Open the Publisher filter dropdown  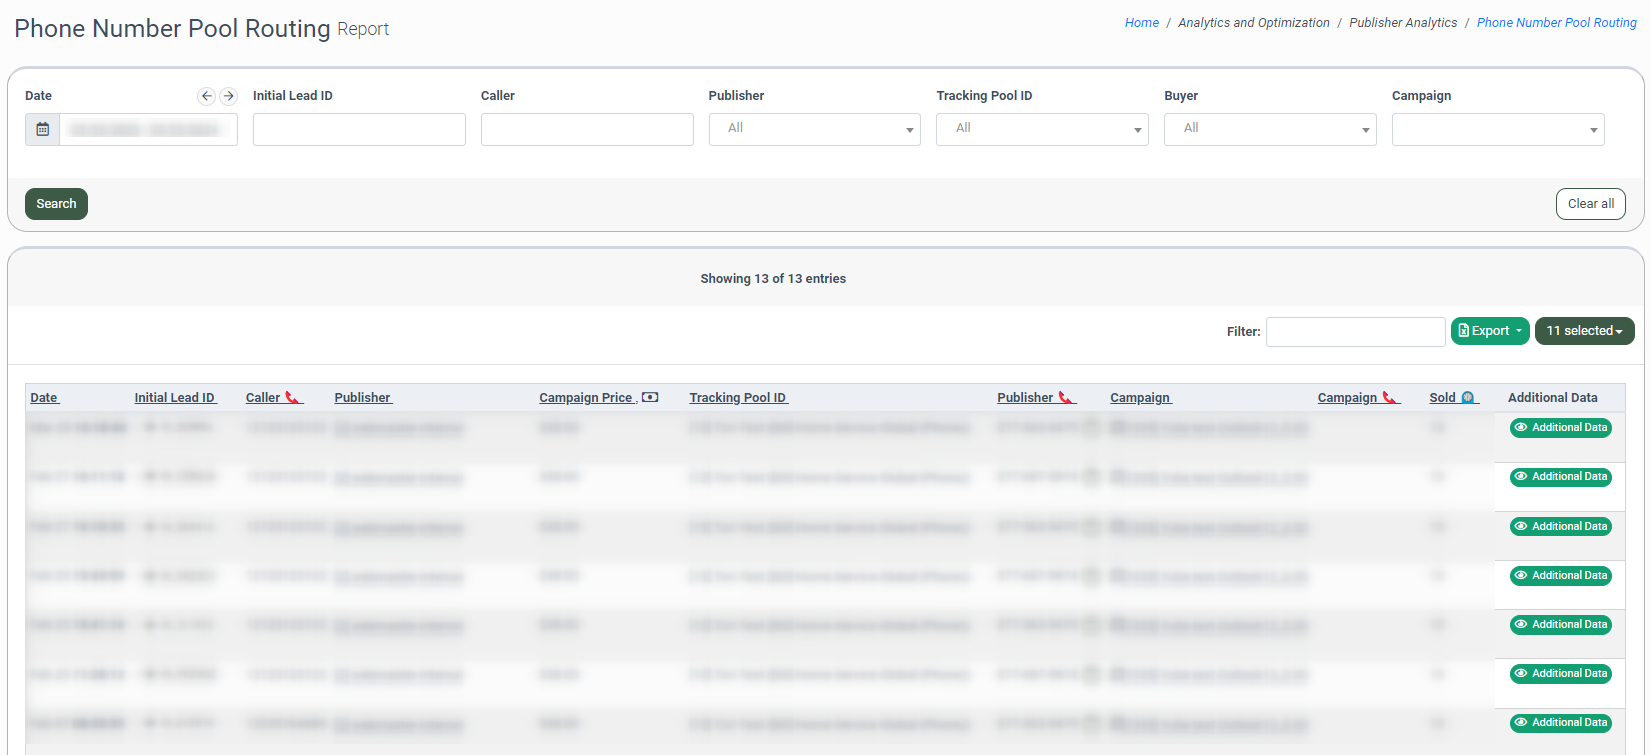pyautogui.click(x=814, y=129)
